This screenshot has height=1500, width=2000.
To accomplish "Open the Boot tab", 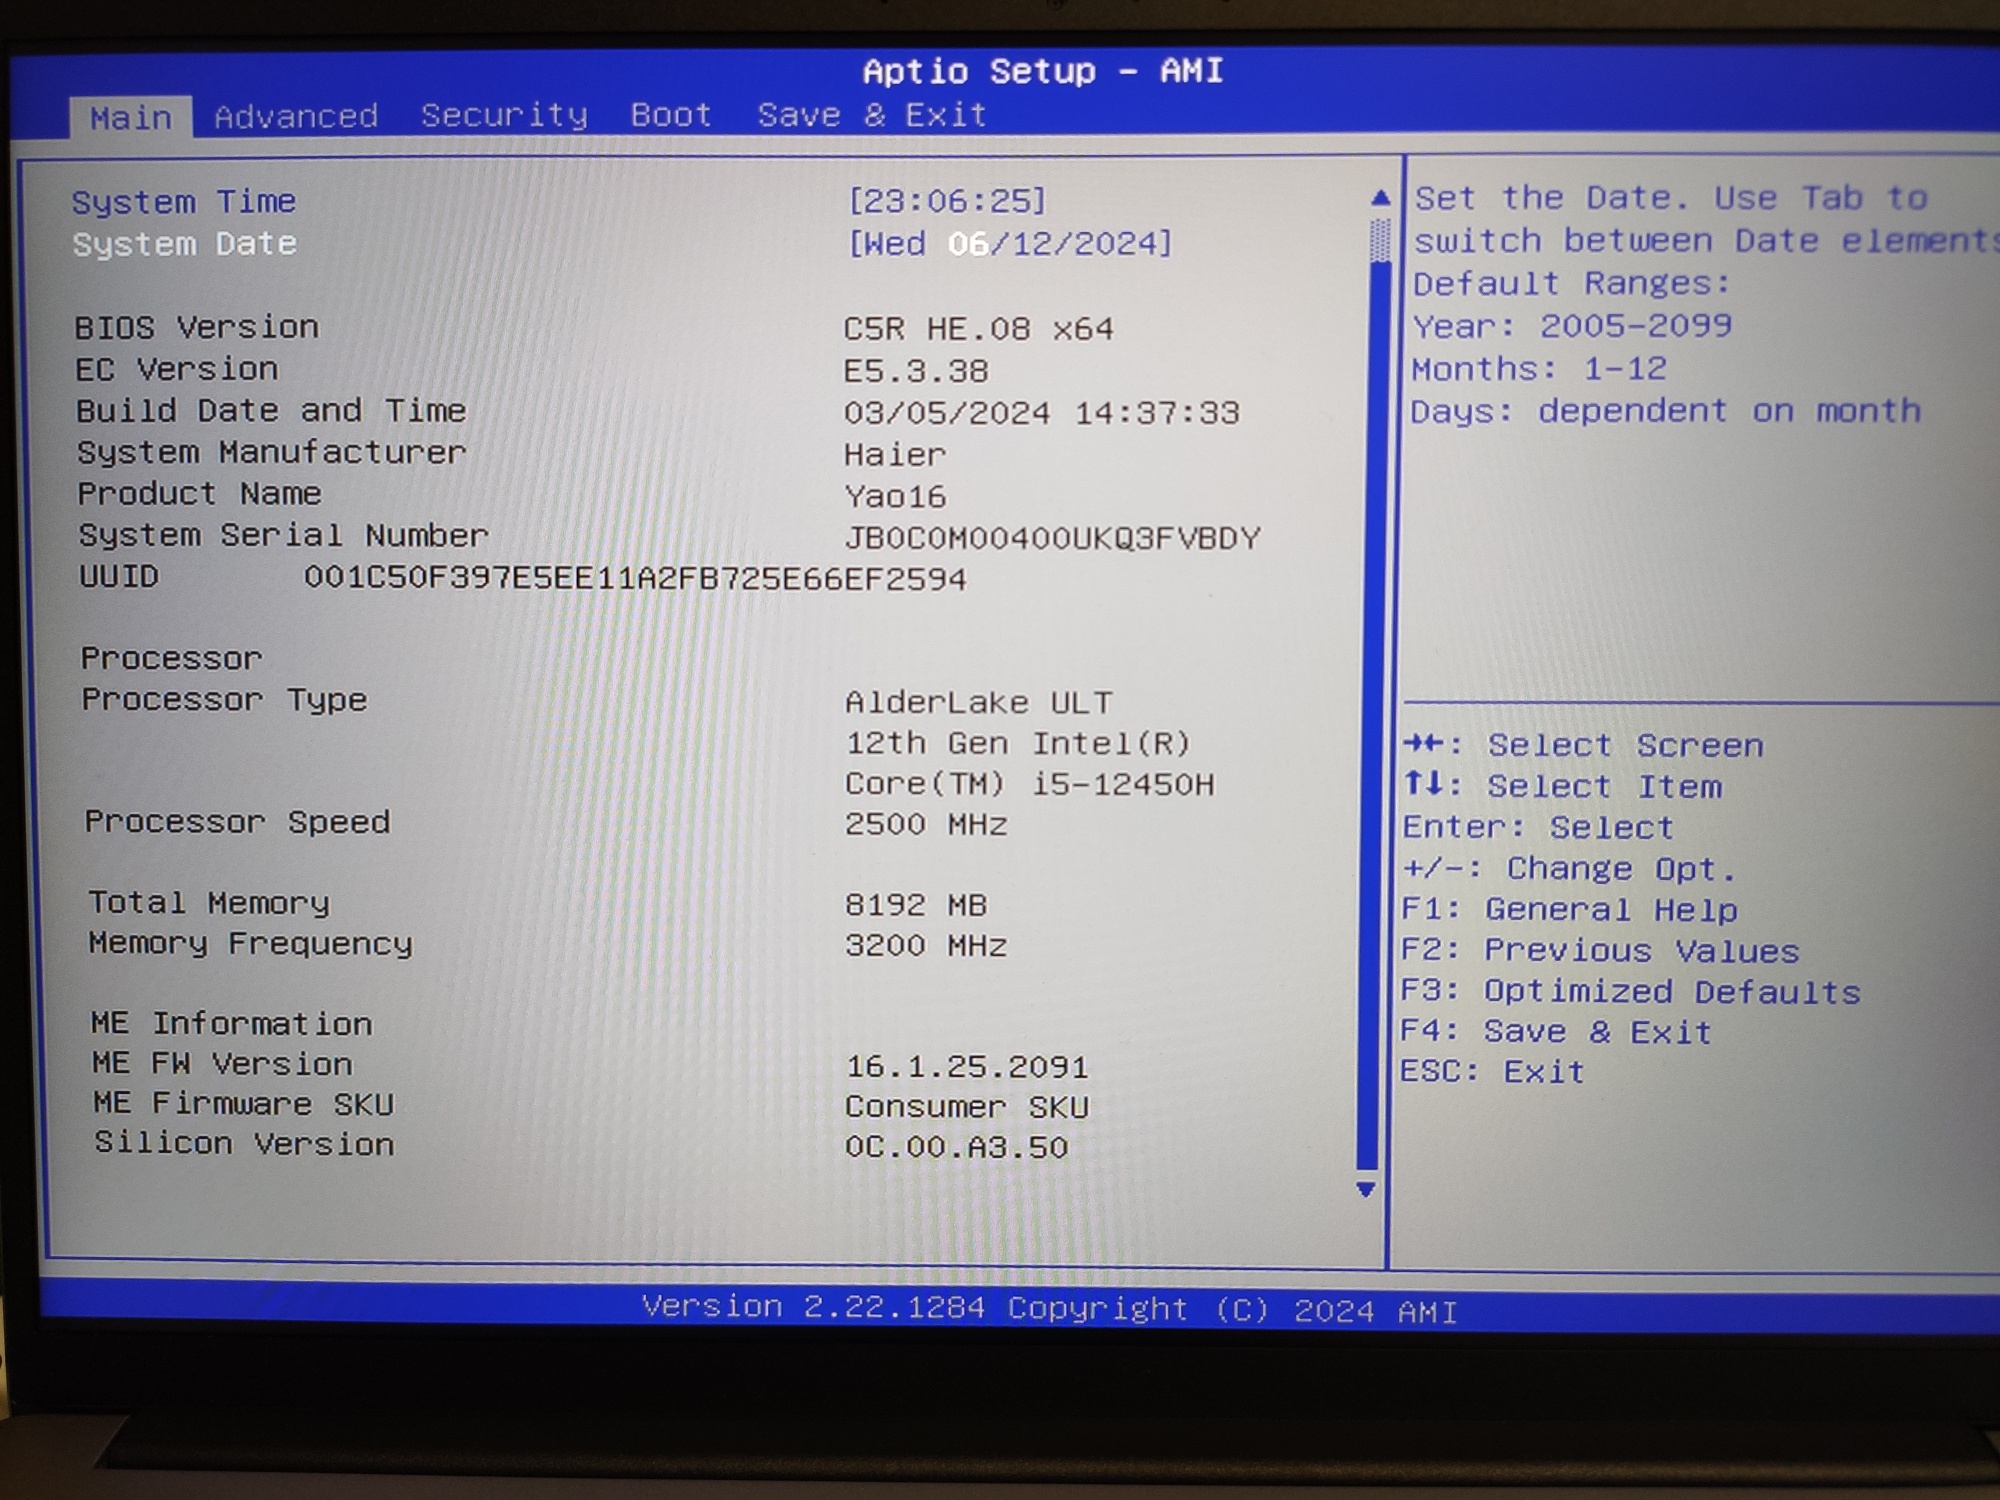I will point(671,116).
